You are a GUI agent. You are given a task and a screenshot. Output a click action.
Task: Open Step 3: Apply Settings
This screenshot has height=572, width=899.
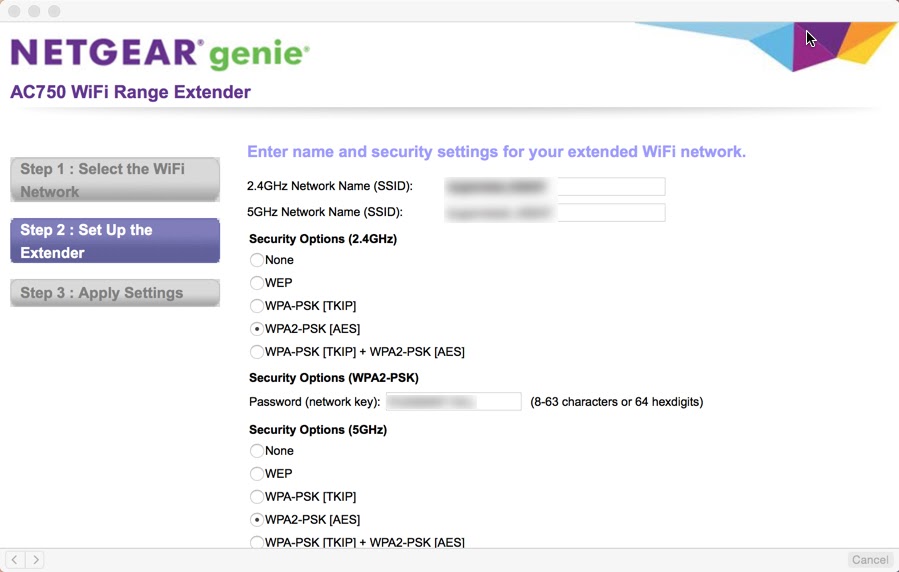coord(115,293)
